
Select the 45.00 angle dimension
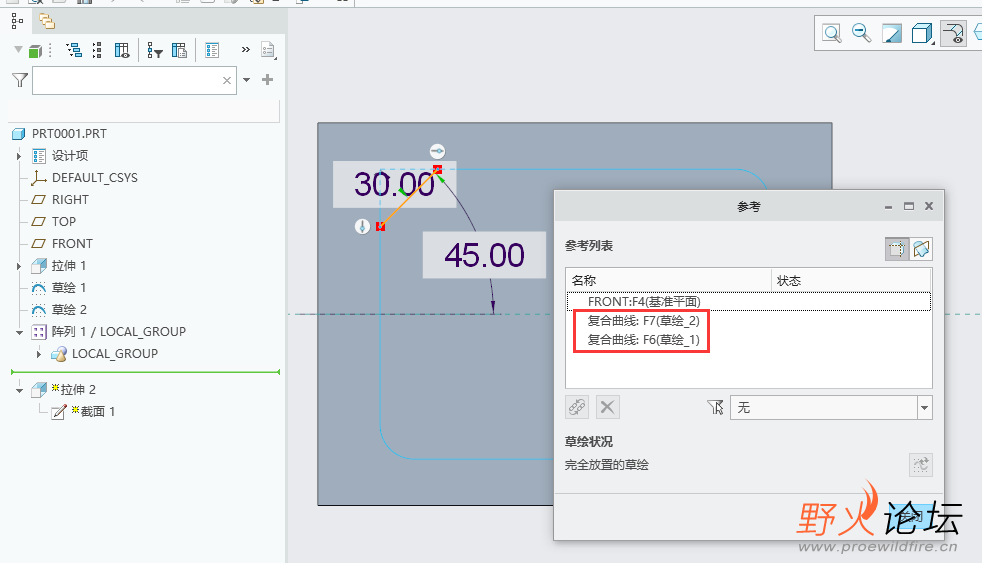484,256
